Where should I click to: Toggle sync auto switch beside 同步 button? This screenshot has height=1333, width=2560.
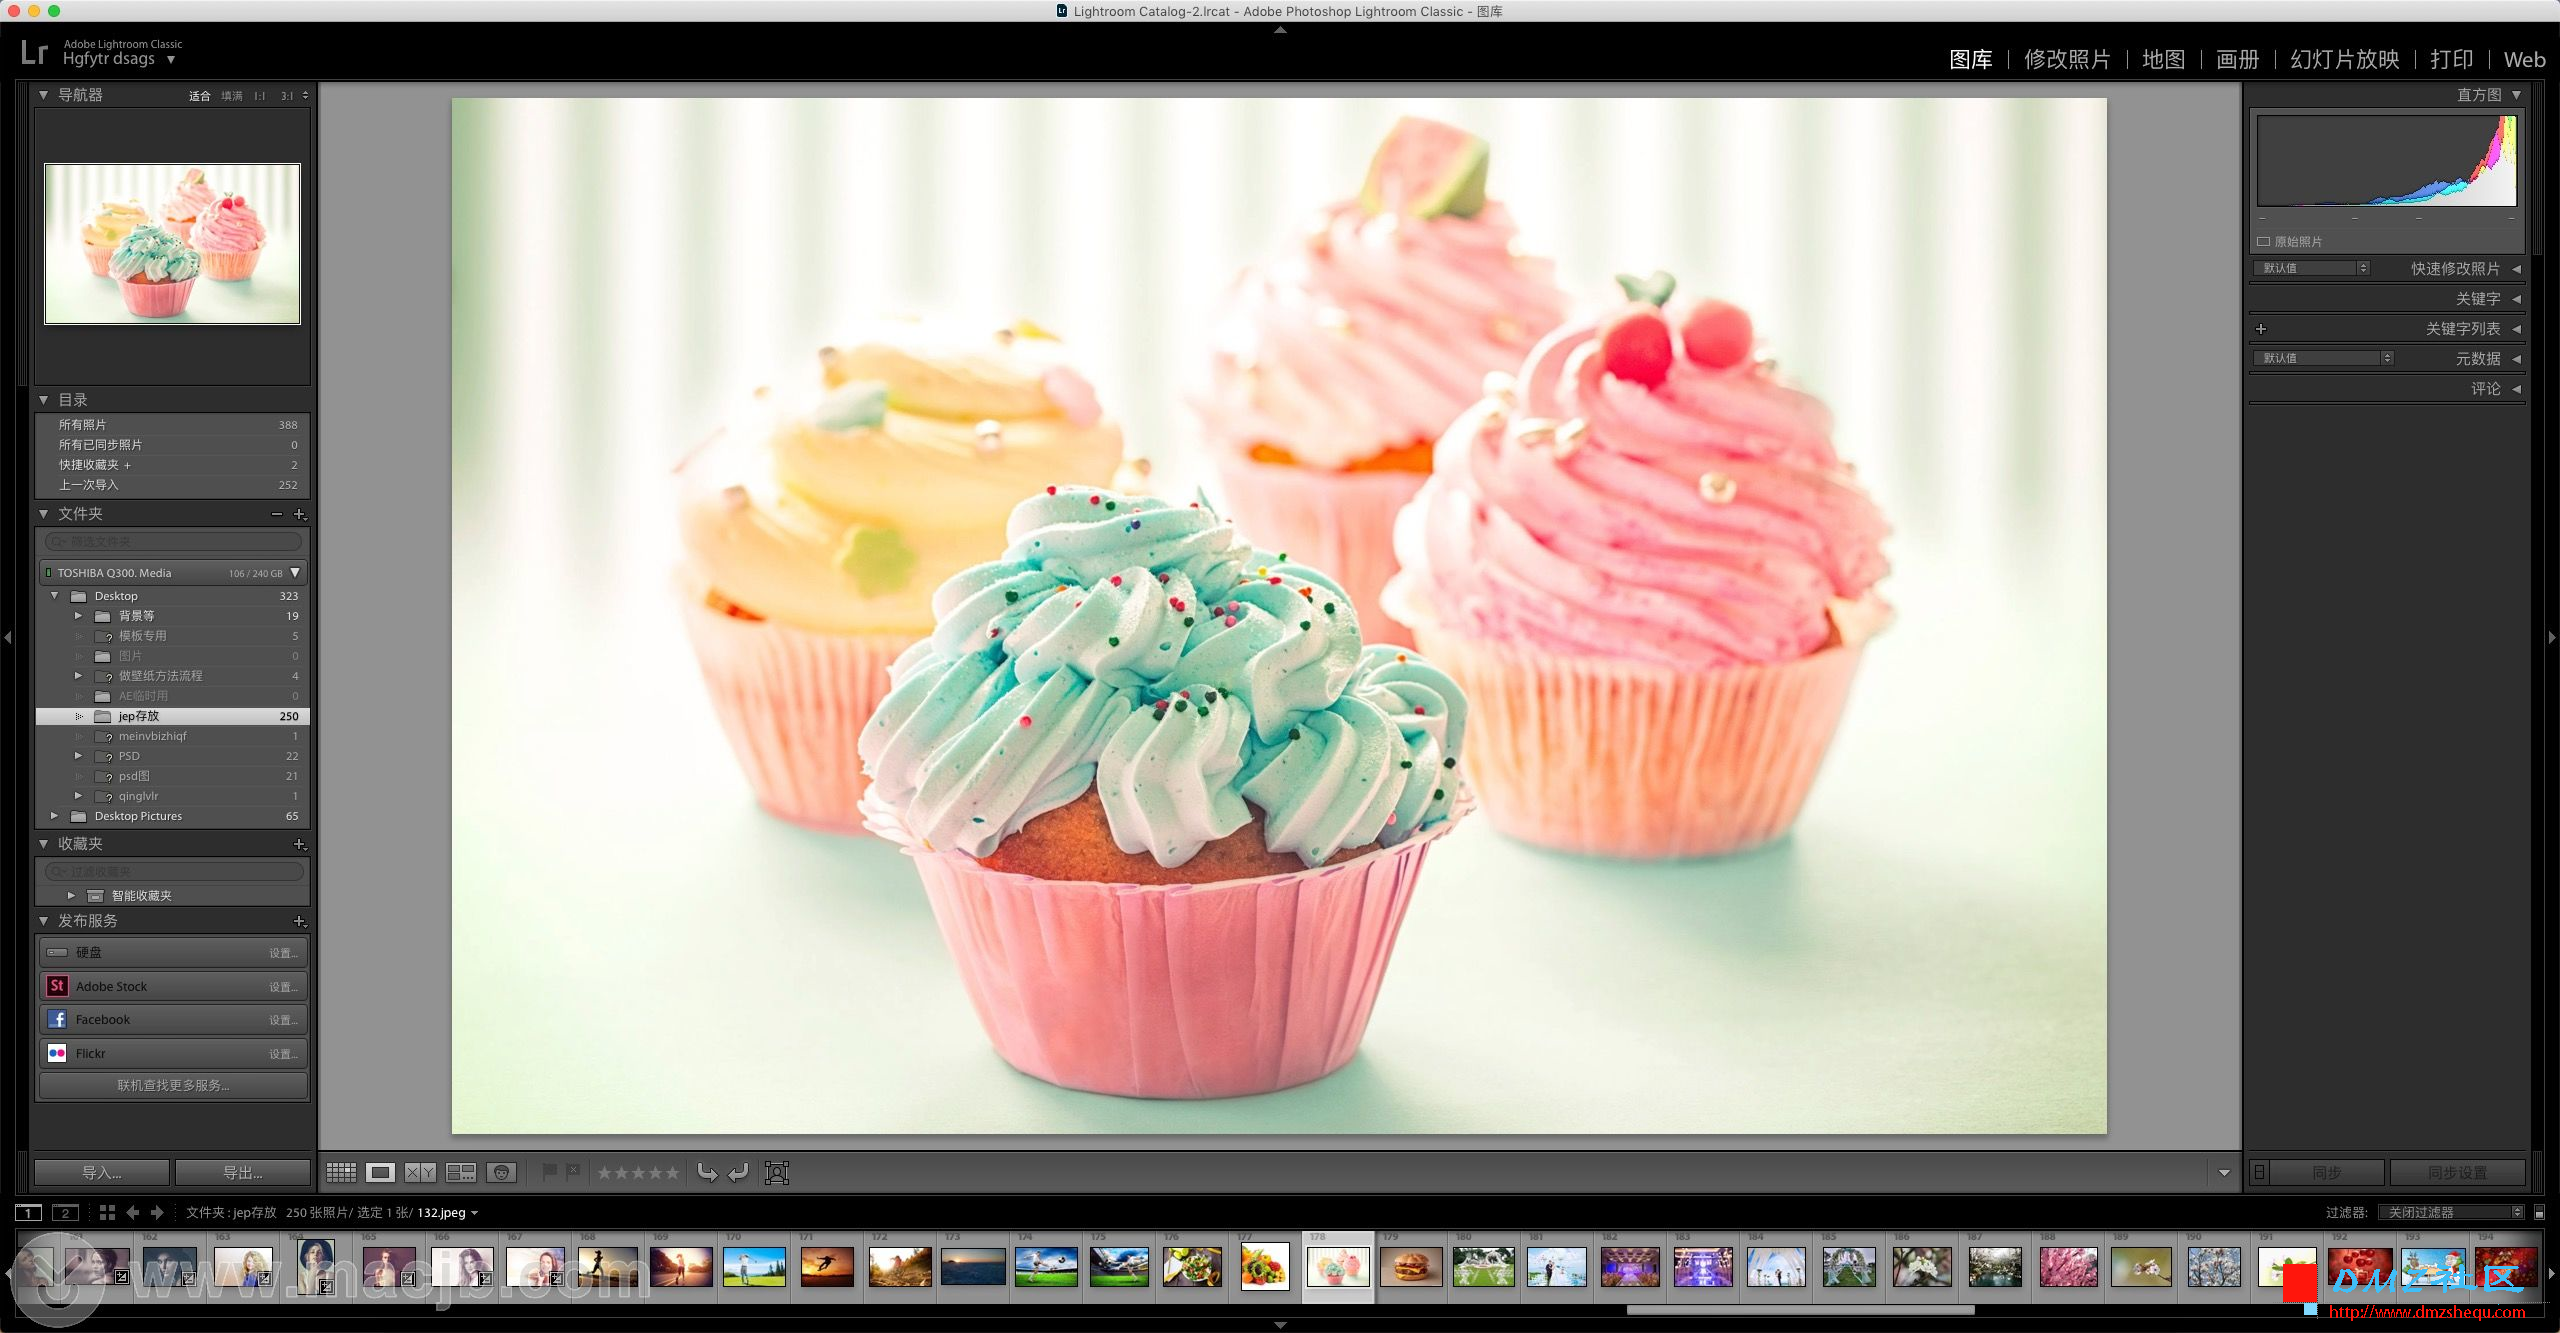[x=2259, y=1172]
